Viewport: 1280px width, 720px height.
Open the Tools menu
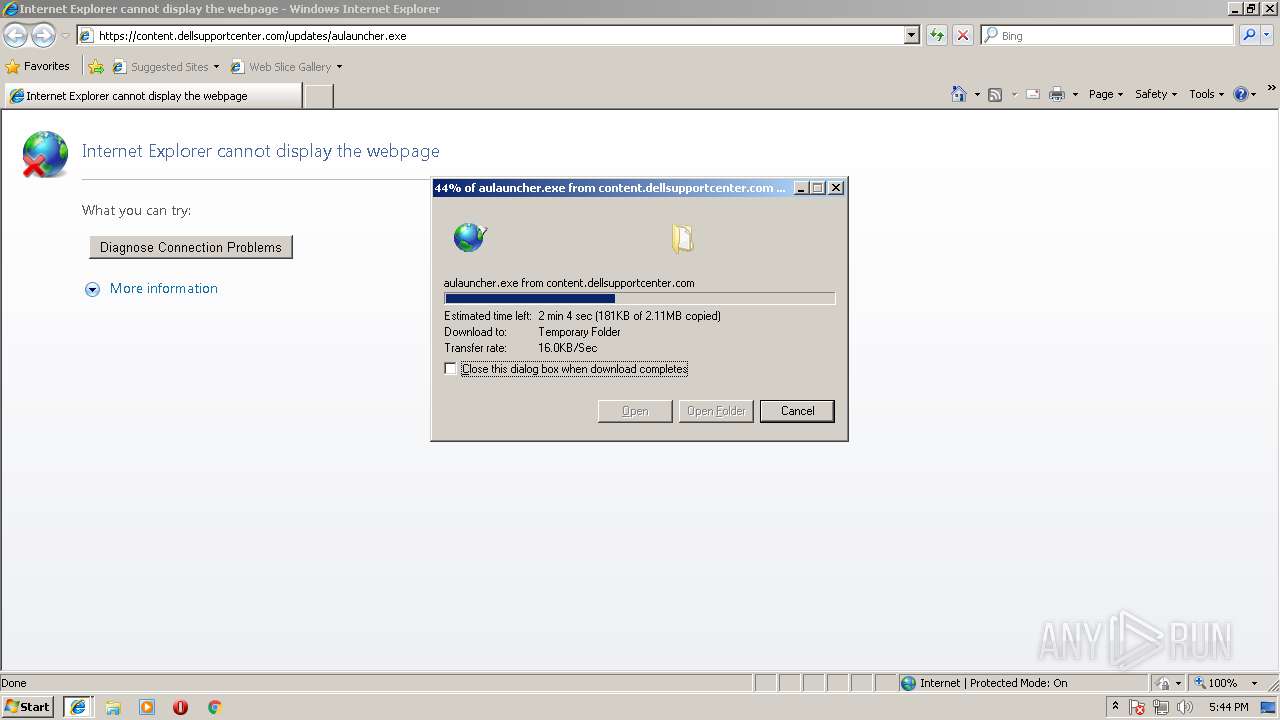tap(1206, 94)
